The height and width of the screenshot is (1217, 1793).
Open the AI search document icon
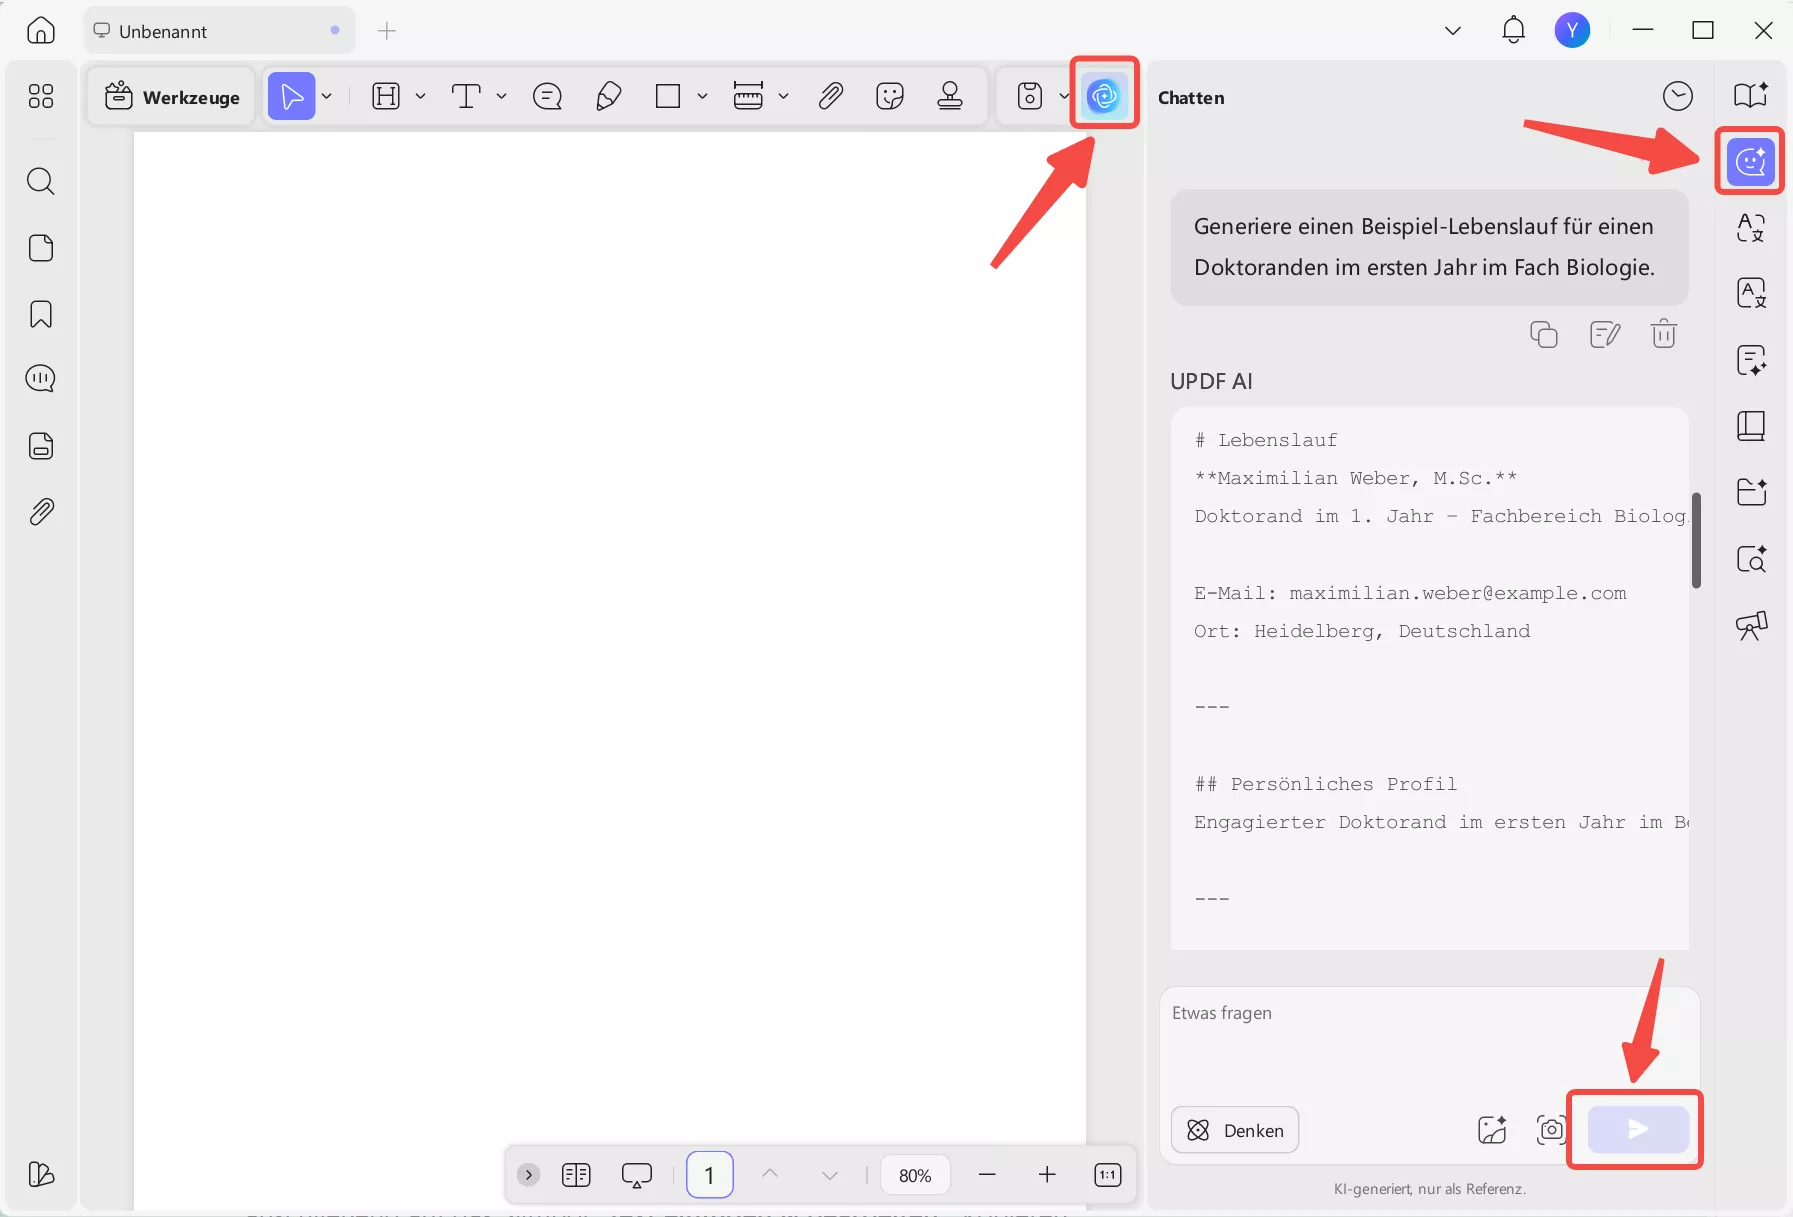coord(1751,558)
